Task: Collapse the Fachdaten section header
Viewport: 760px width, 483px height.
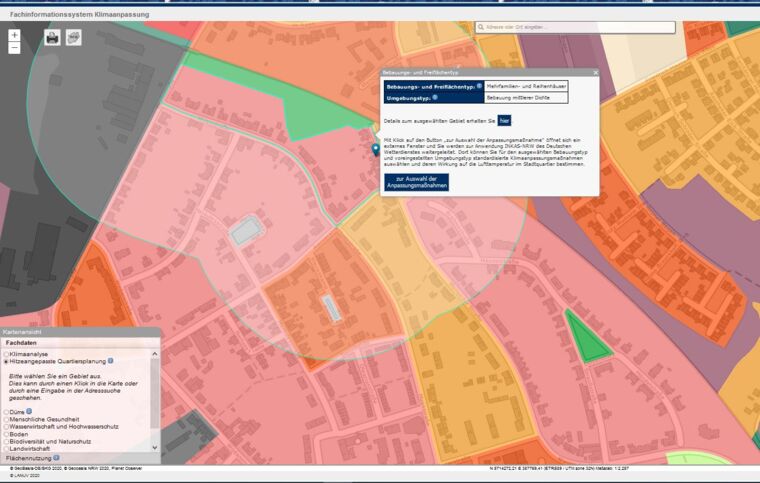Action: pyautogui.click(x=22, y=342)
